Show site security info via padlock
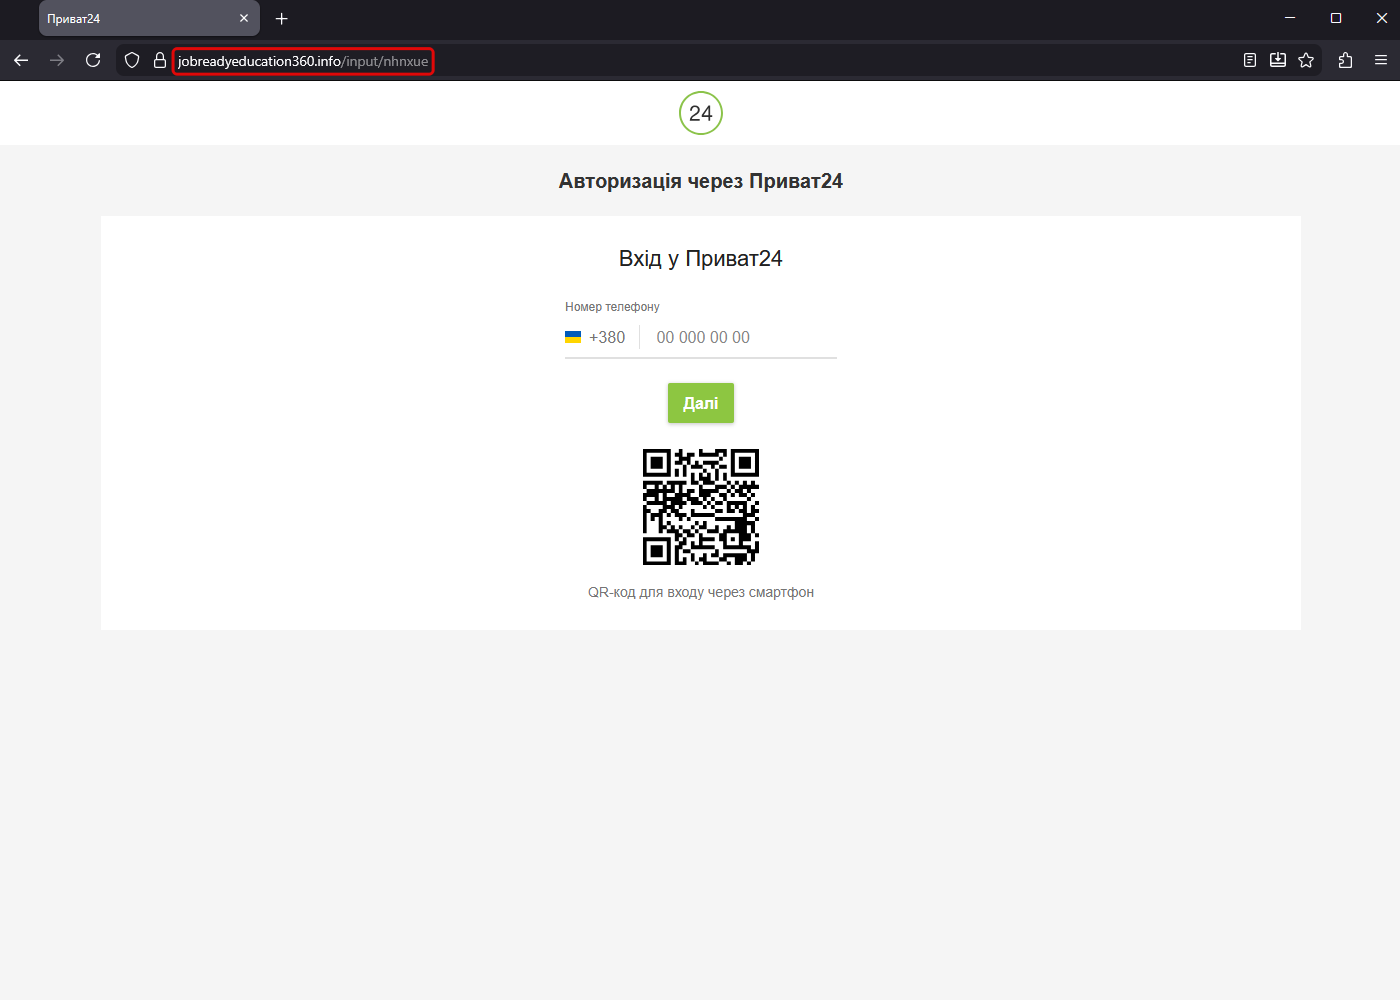This screenshot has height=1000, width=1400. click(x=159, y=61)
